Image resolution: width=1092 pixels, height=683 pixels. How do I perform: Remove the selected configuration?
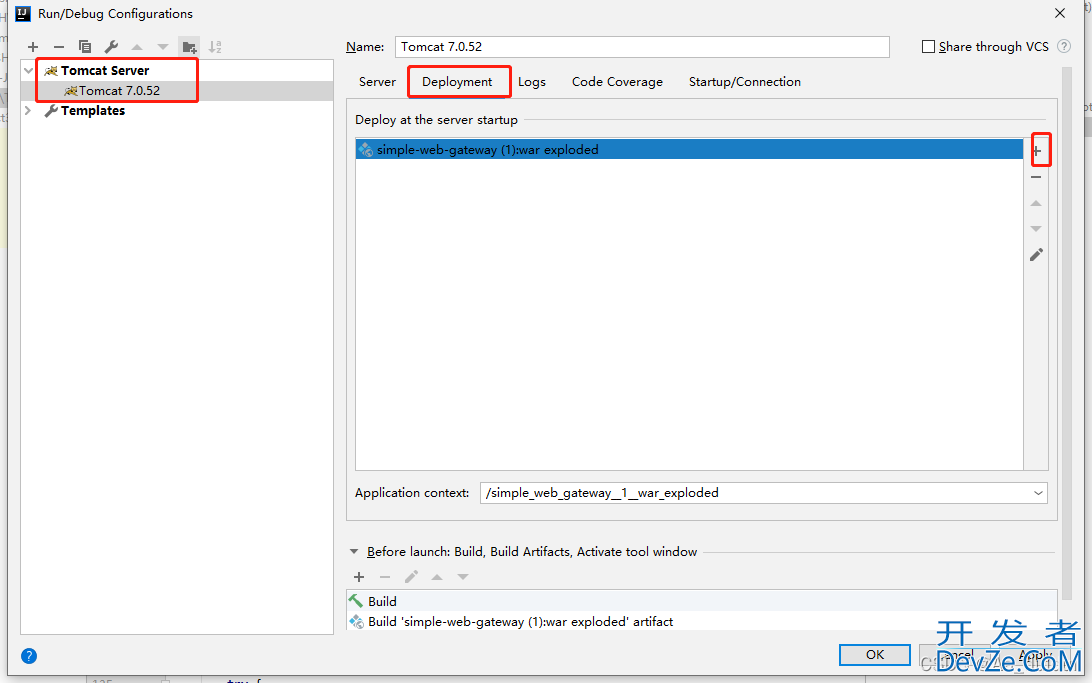(59, 47)
